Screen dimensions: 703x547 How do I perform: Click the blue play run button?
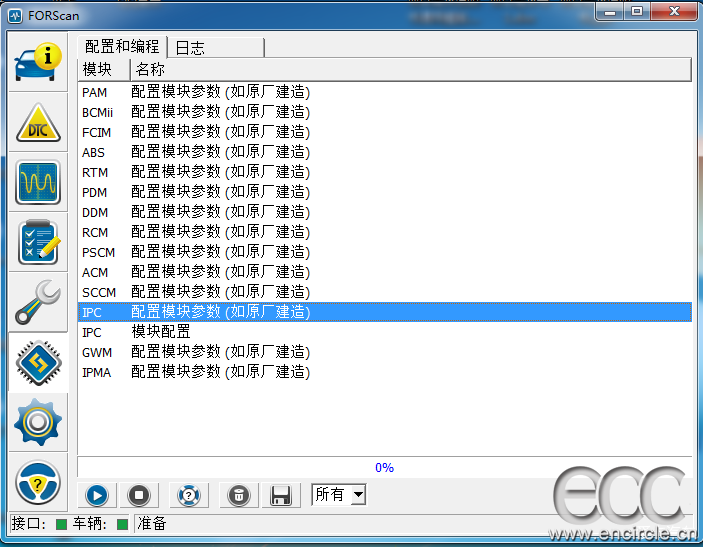click(97, 495)
